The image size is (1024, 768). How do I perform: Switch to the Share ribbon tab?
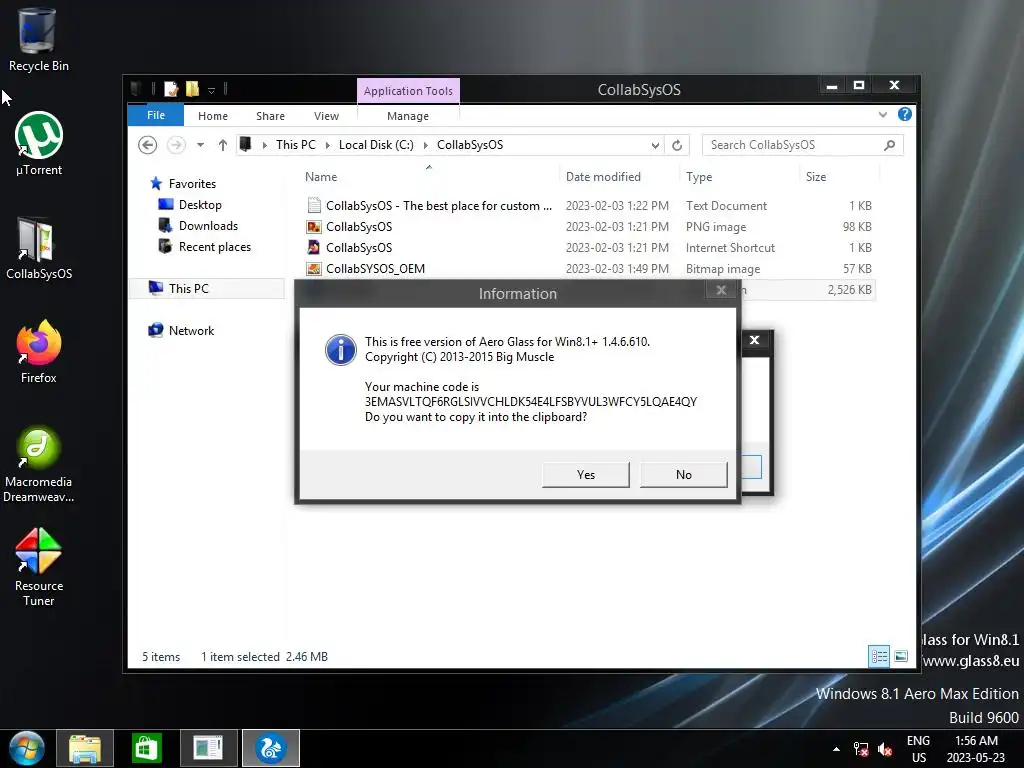tap(270, 116)
